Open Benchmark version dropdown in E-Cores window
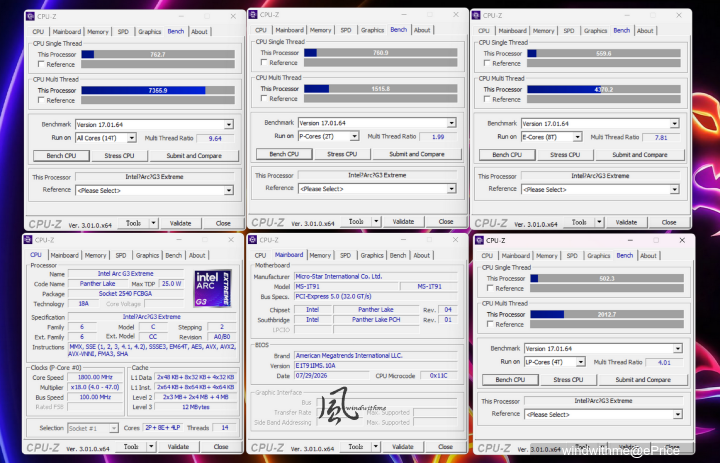The width and height of the screenshot is (720, 463). click(675, 124)
